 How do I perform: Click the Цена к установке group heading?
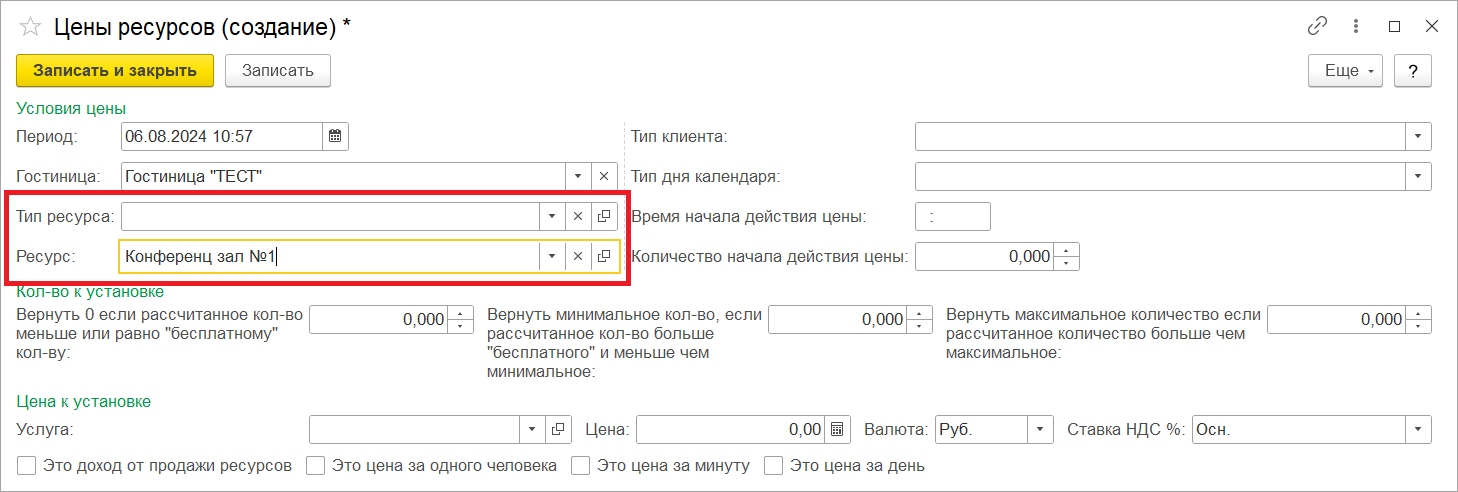pos(84,401)
